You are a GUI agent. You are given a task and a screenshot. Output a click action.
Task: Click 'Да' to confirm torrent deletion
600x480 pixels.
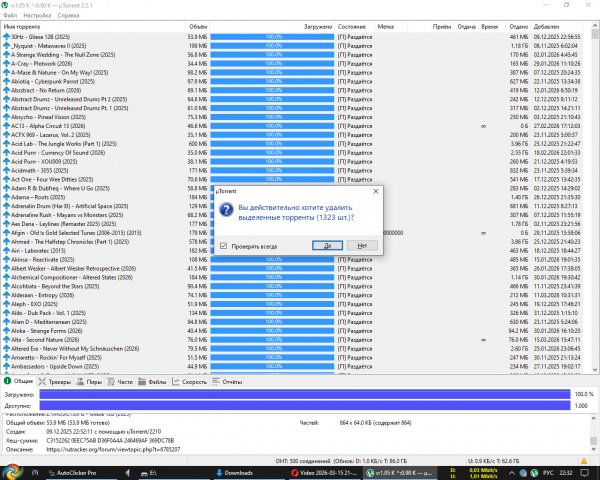point(328,244)
